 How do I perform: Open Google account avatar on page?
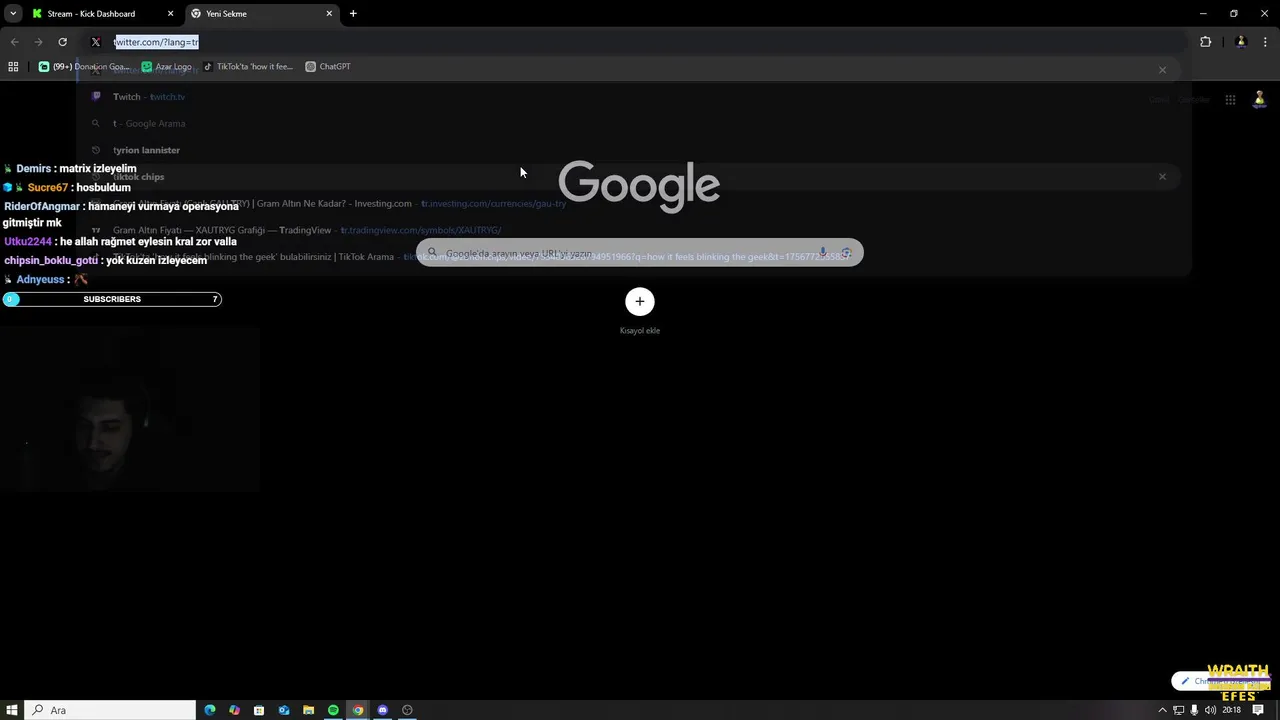pyautogui.click(x=1259, y=98)
